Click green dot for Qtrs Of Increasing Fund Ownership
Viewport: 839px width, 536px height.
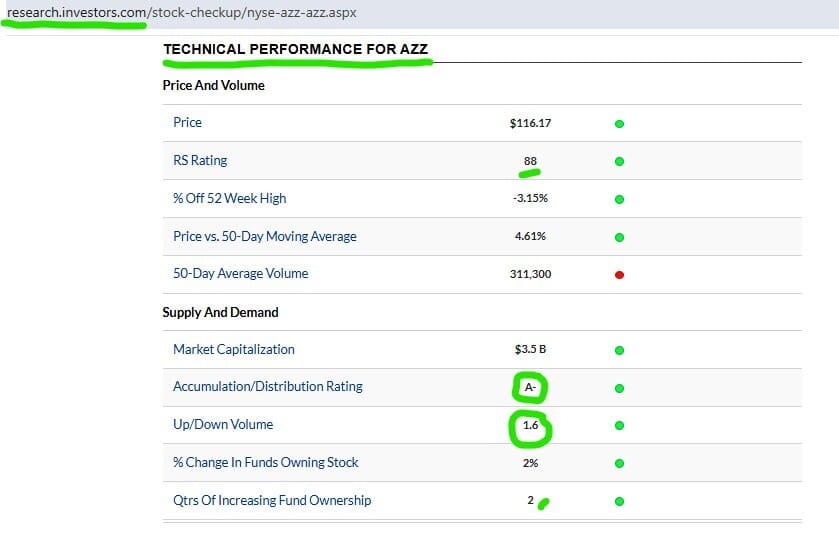(x=619, y=501)
